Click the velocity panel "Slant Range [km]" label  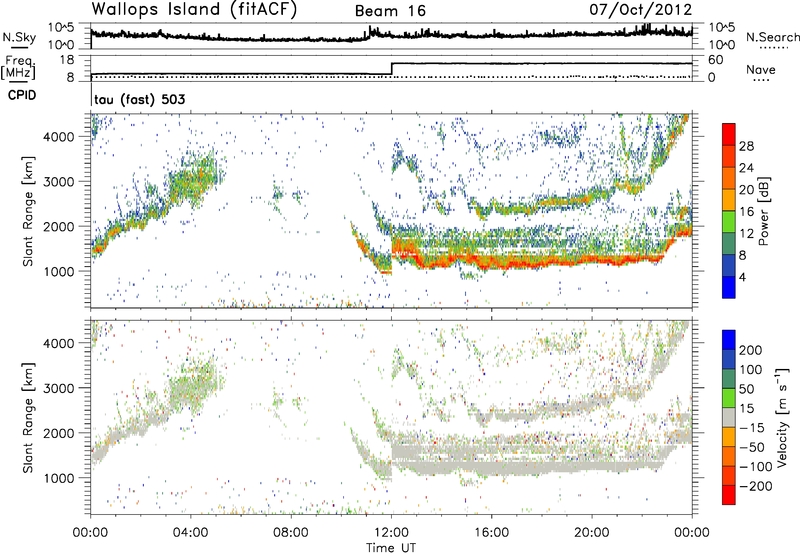(28, 417)
